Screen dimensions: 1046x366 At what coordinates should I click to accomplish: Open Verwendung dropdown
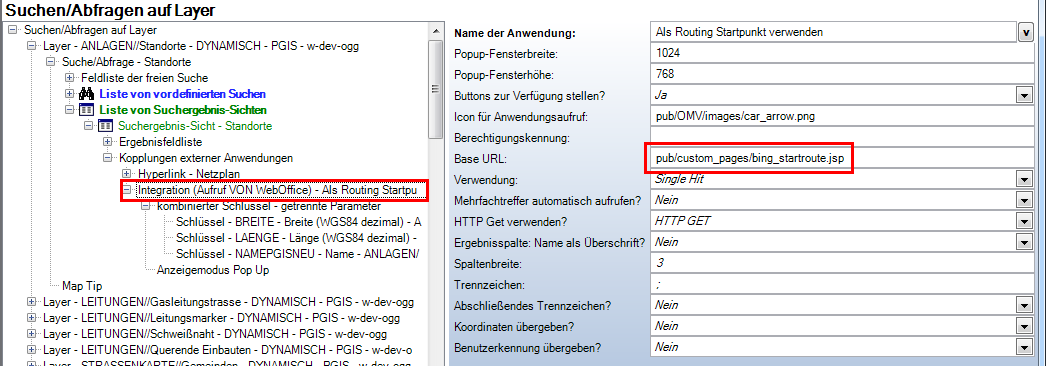[x=1024, y=179]
